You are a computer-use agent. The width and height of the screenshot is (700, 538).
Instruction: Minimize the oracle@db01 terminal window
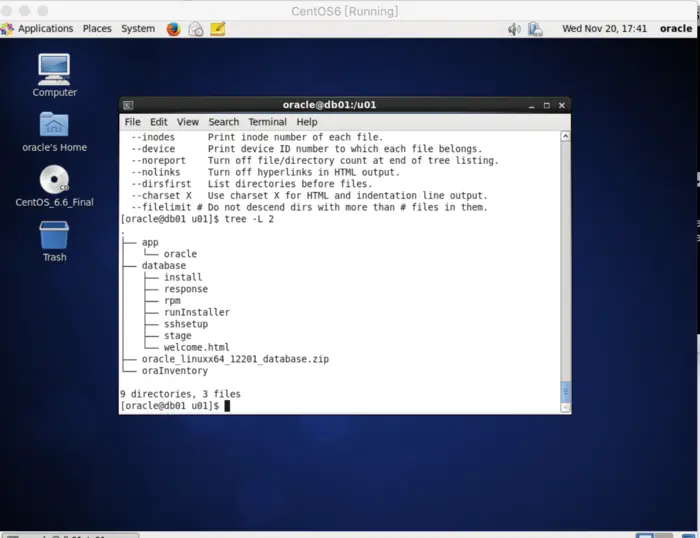pos(531,105)
